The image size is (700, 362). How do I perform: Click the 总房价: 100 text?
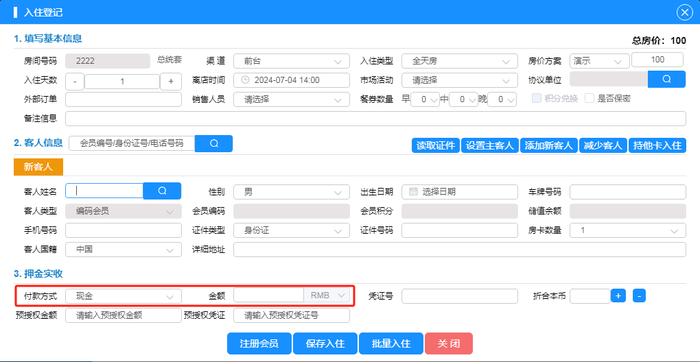[x=658, y=41]
